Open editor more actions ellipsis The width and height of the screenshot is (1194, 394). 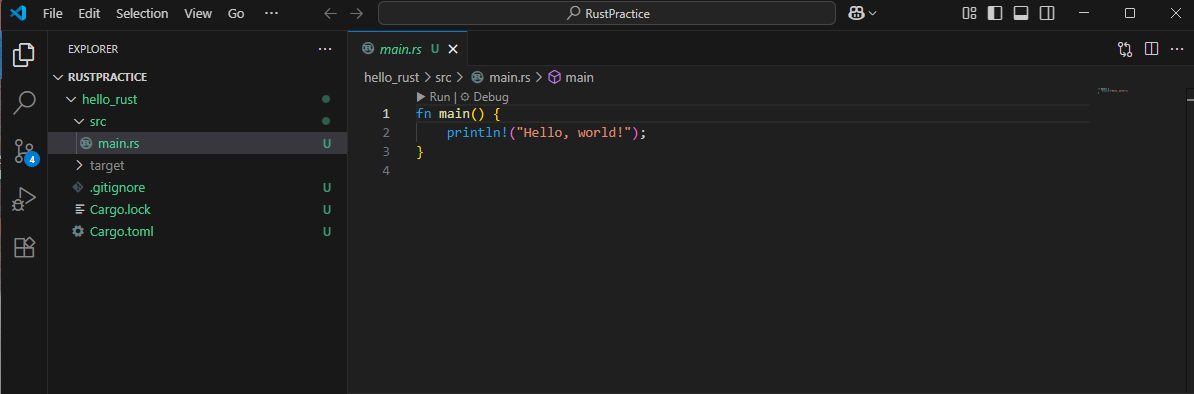pos(1176,49)
